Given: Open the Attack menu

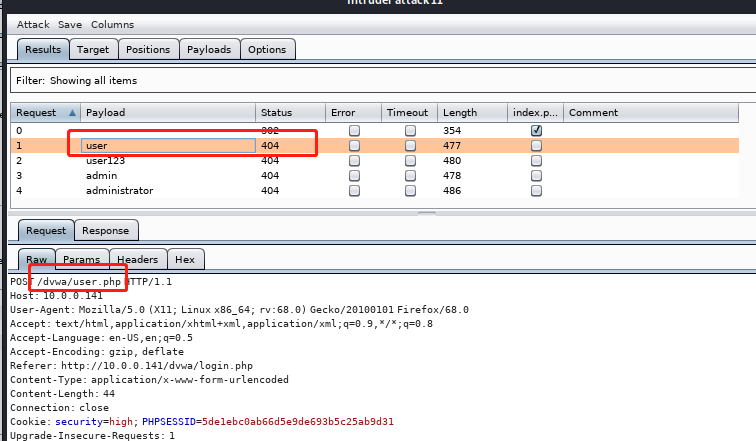Looking at the screenshot, I should (x=33, y=25).
